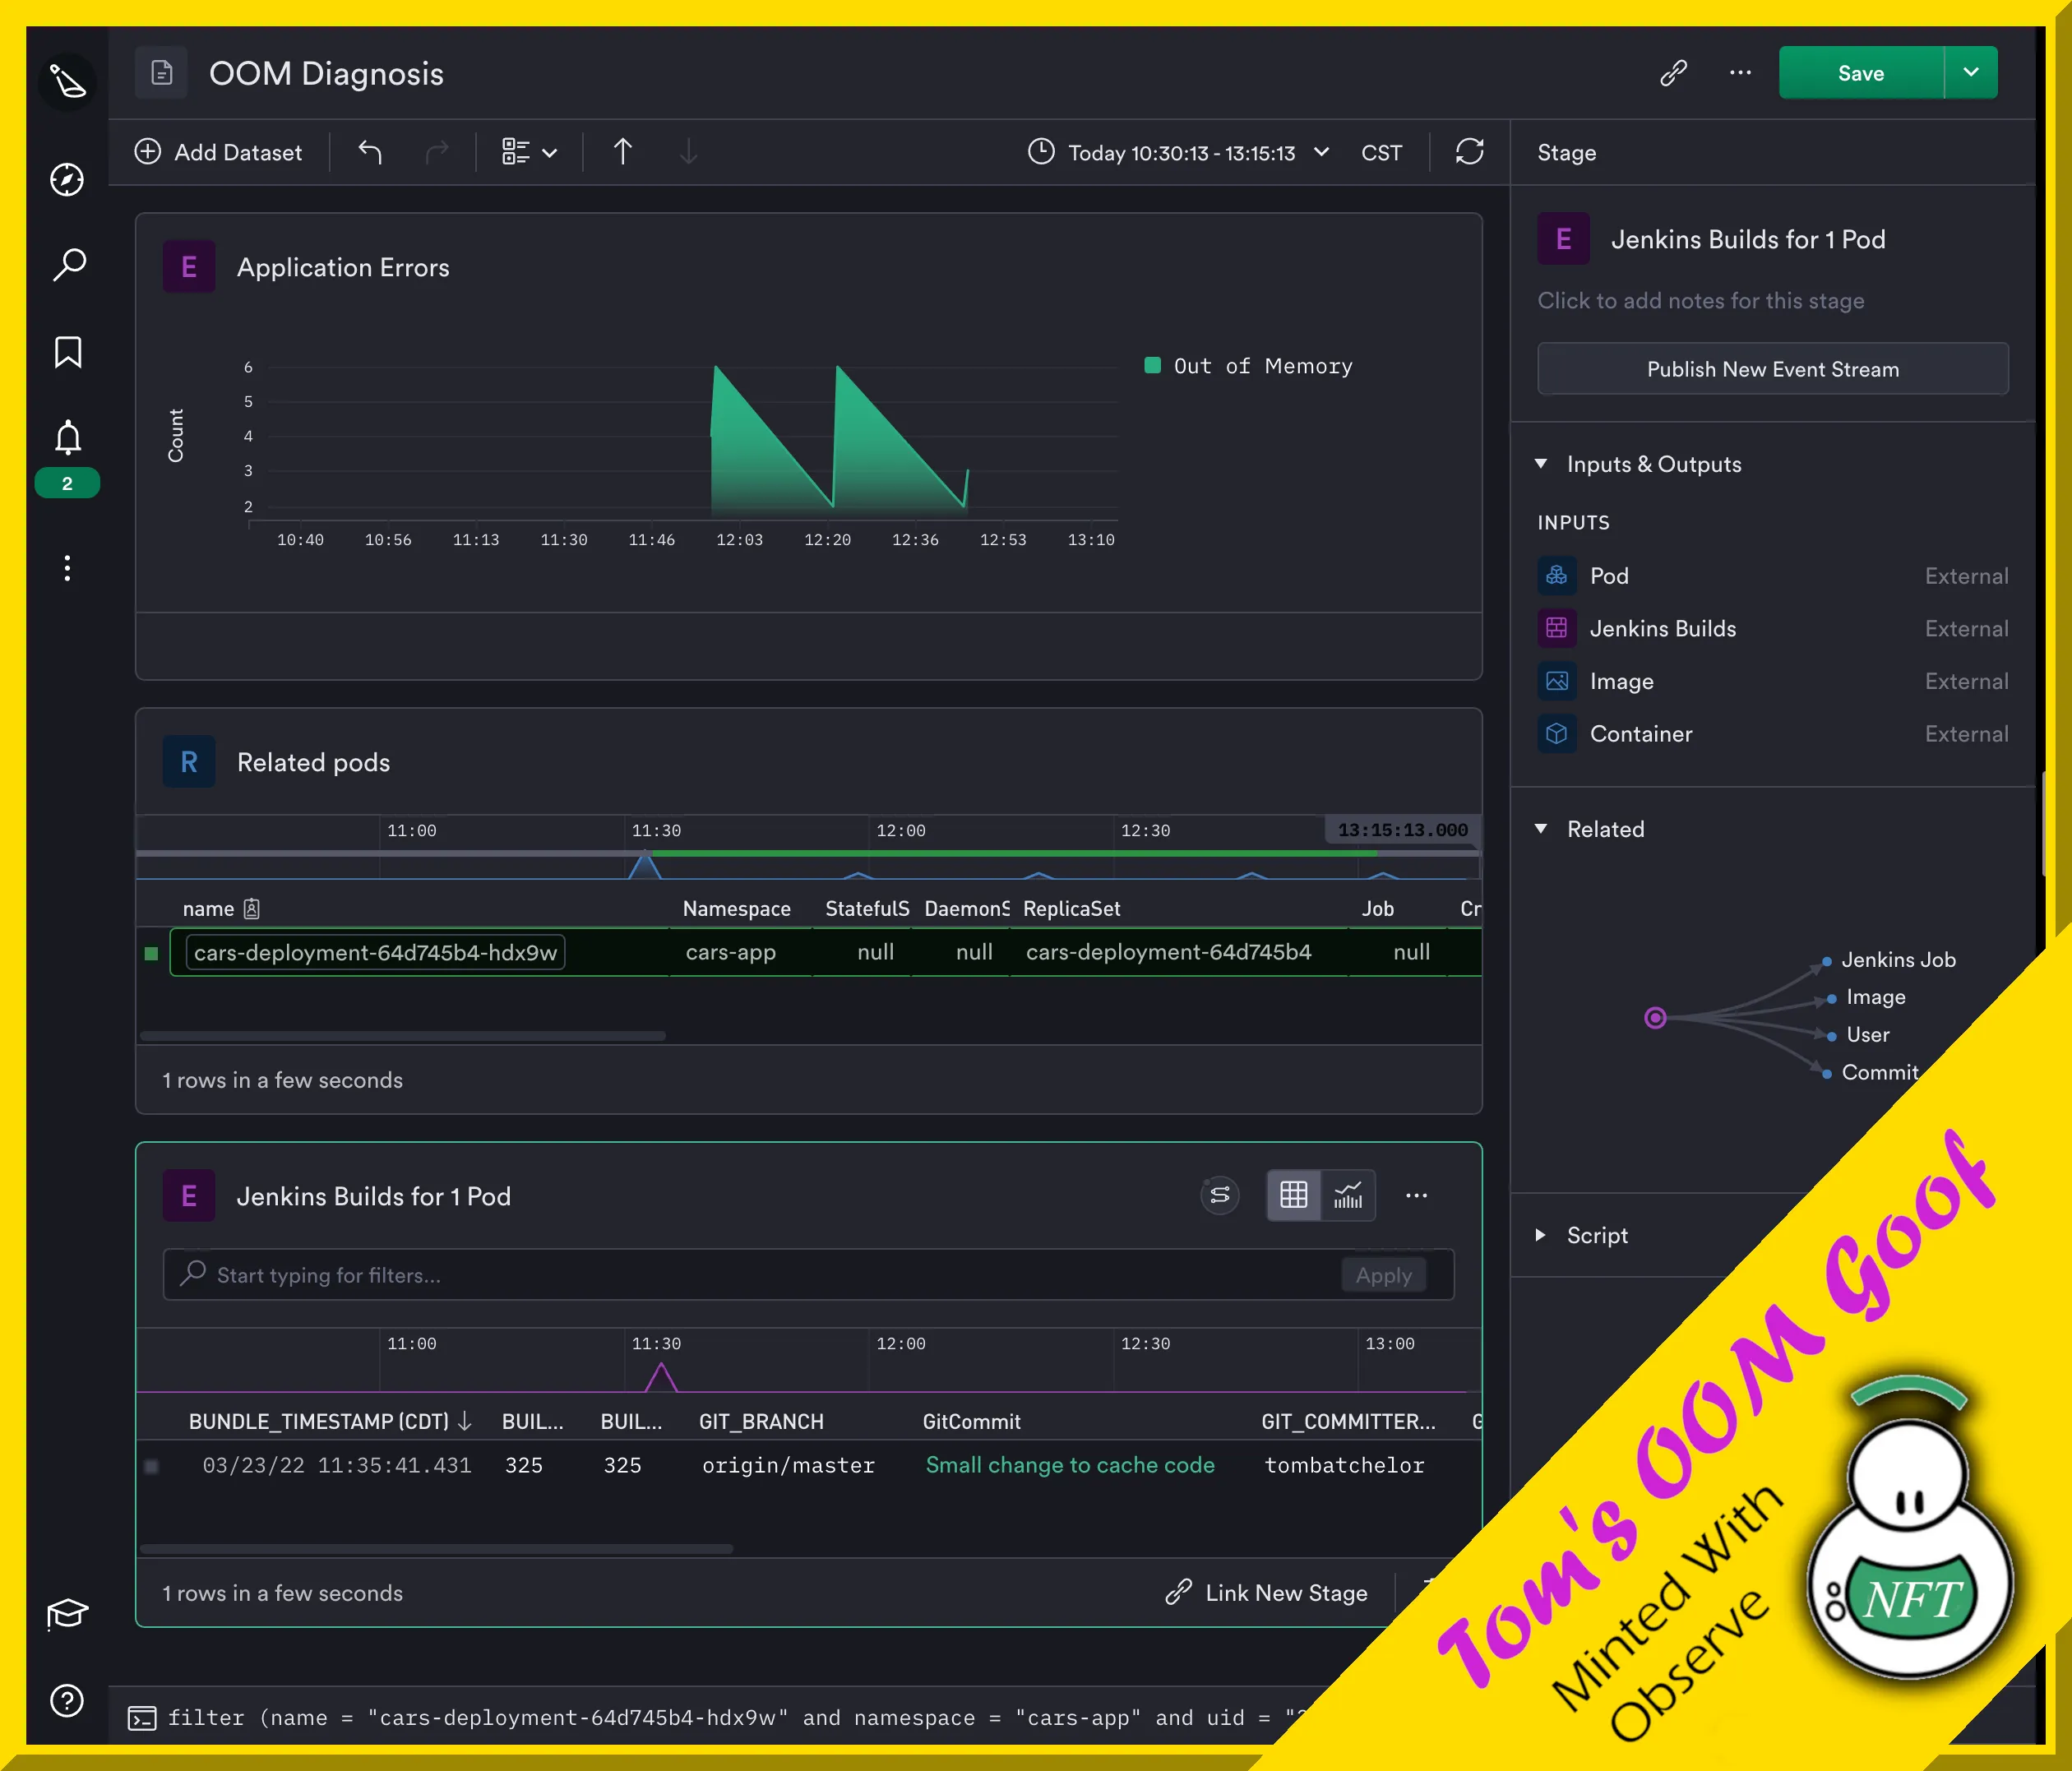This screenshot has height=1771, width=2072.
Task: Switch Jenkins stage to chart view
Action: [x=1348, y=1195]
